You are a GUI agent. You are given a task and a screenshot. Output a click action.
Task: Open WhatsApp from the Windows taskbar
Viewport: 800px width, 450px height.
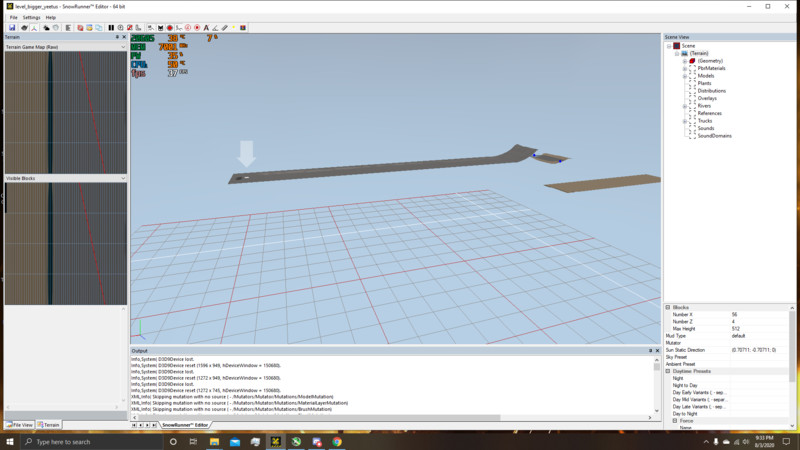(297, 441)
